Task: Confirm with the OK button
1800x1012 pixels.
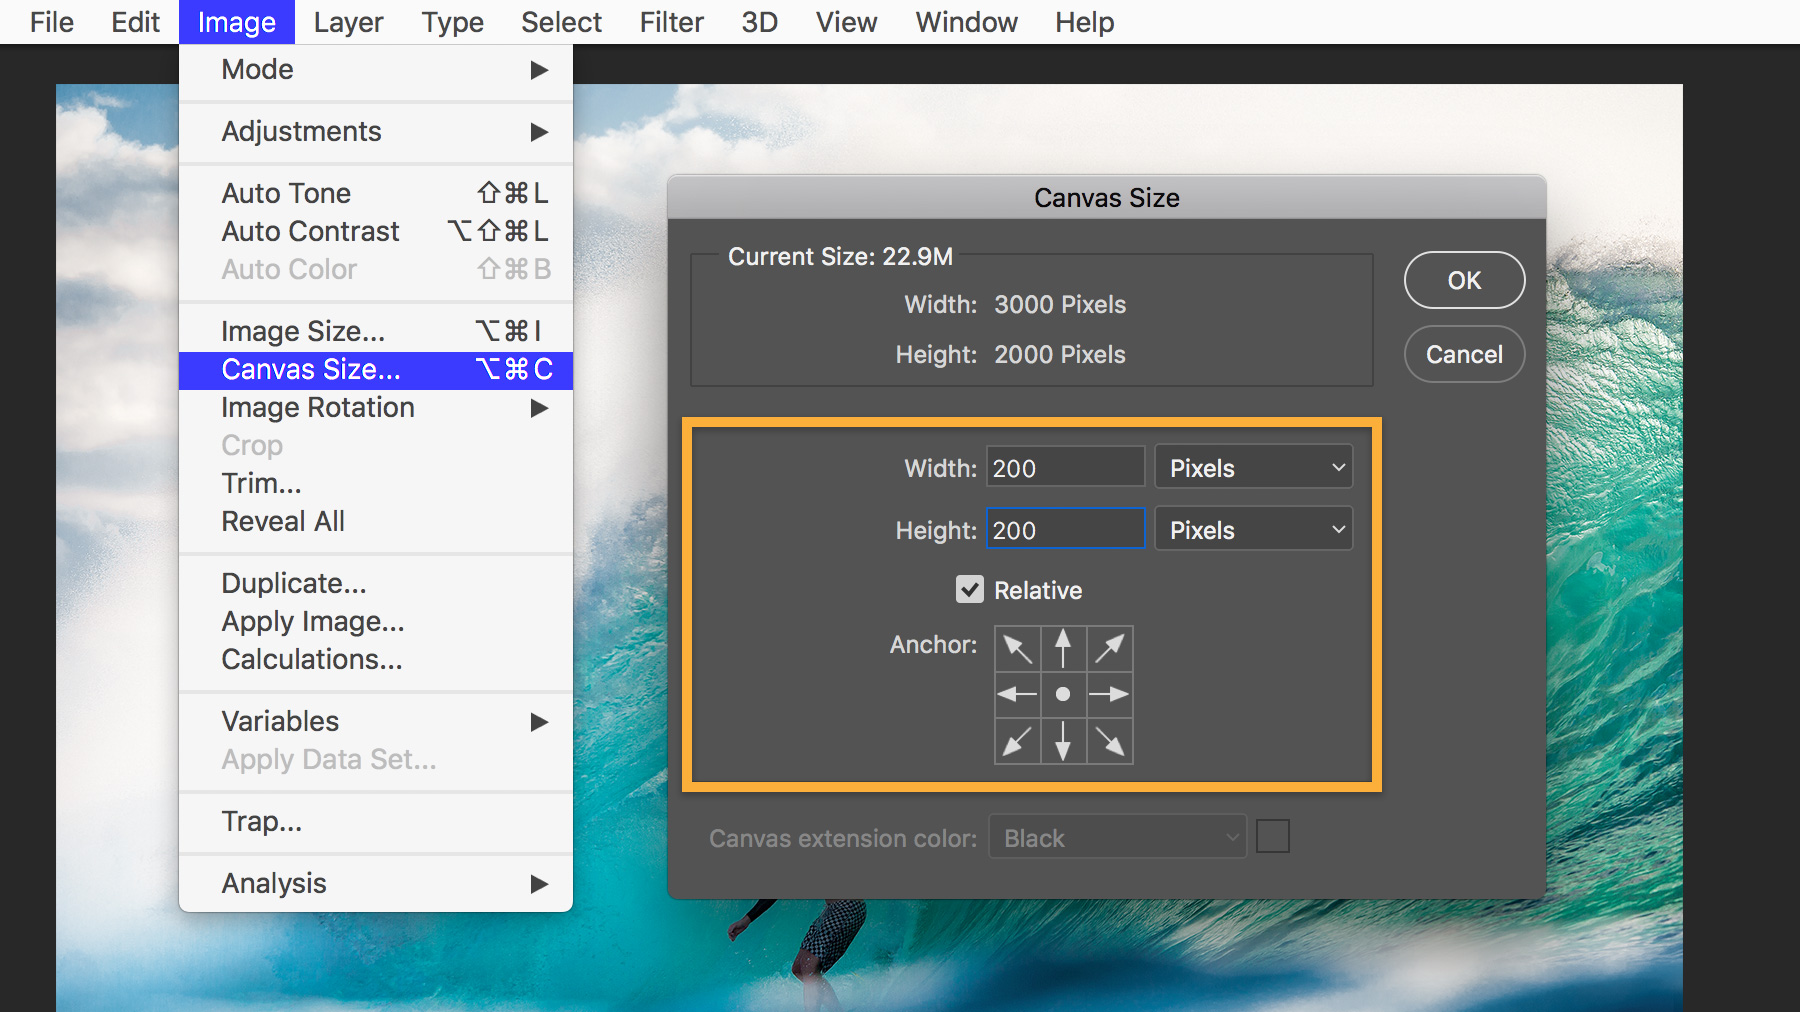Action: point(1463,280)
